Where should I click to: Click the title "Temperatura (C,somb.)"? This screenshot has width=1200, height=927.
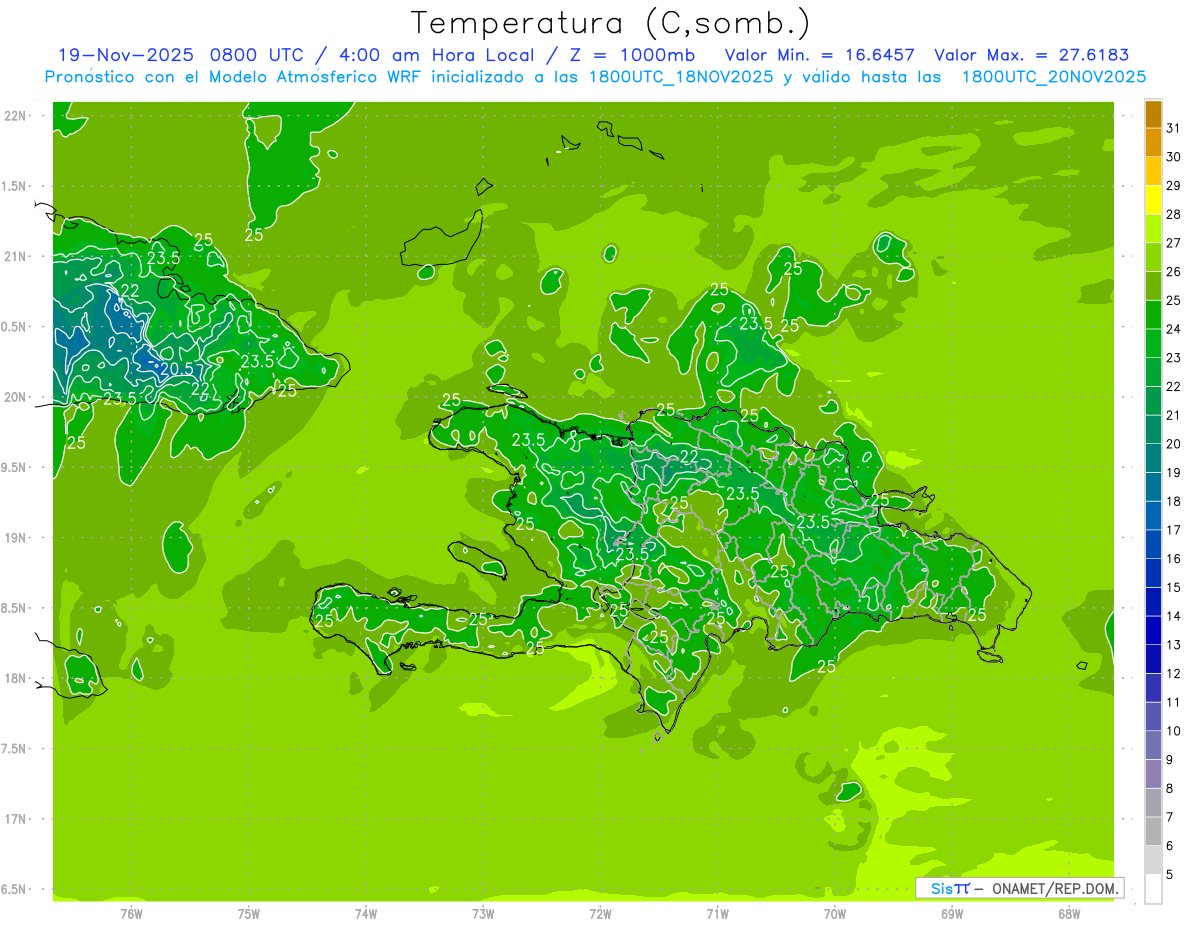click(611, 23)
